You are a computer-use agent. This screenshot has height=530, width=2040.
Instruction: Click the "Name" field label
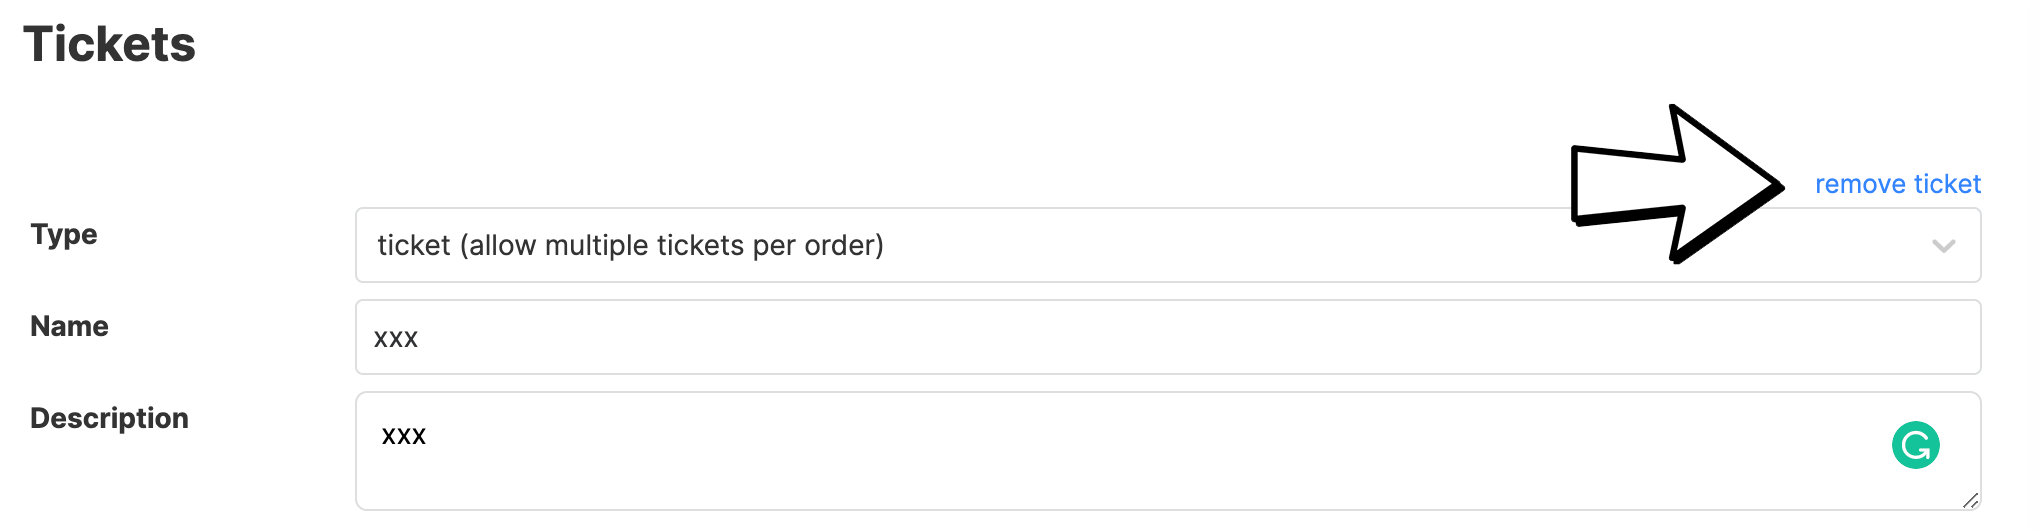tap(69, 326)
